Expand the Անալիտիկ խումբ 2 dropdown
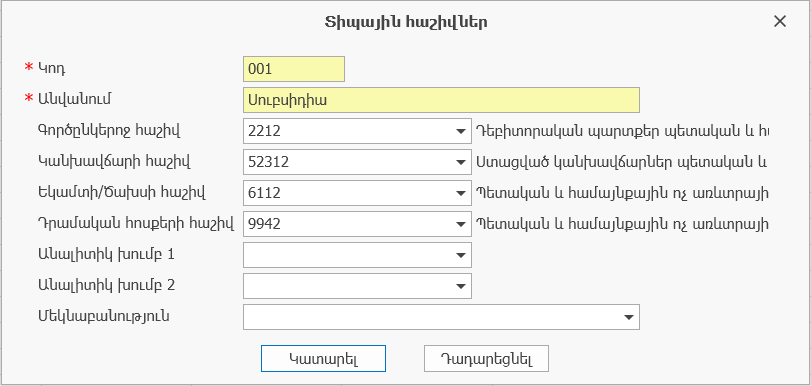Viewport: 811px width, 386px height. 461,286
